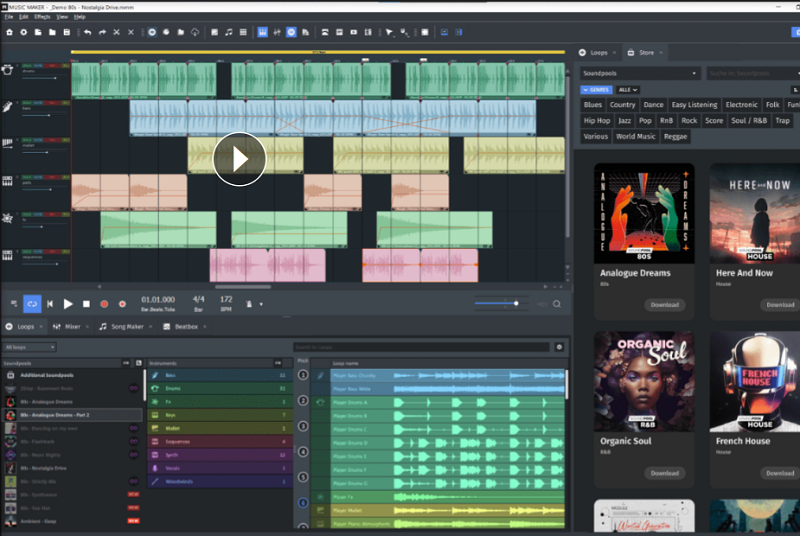
Task: Toggle Mute on the drums track
Action: point(39,66)
